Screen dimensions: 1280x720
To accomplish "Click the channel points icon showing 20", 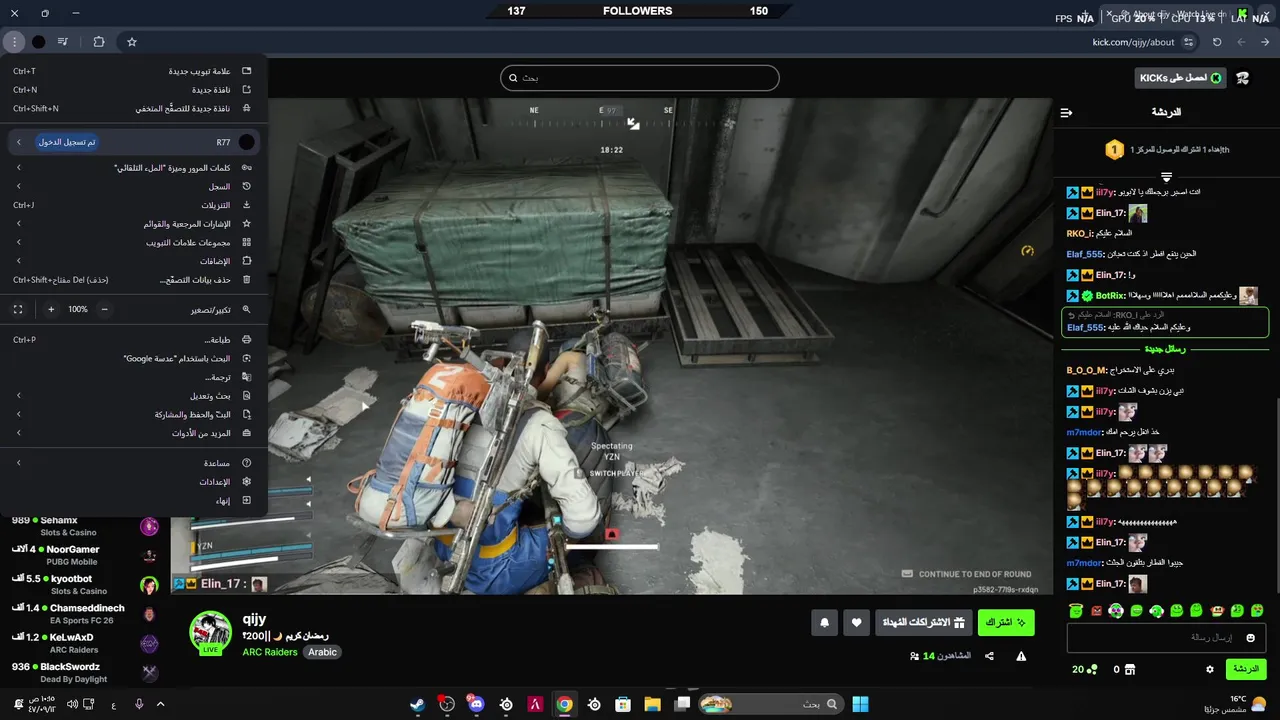I will [x=1085, y=669].
